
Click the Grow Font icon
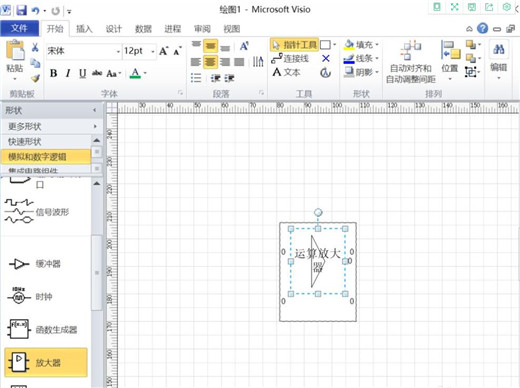pyautogui.click(x=163, y=51)
